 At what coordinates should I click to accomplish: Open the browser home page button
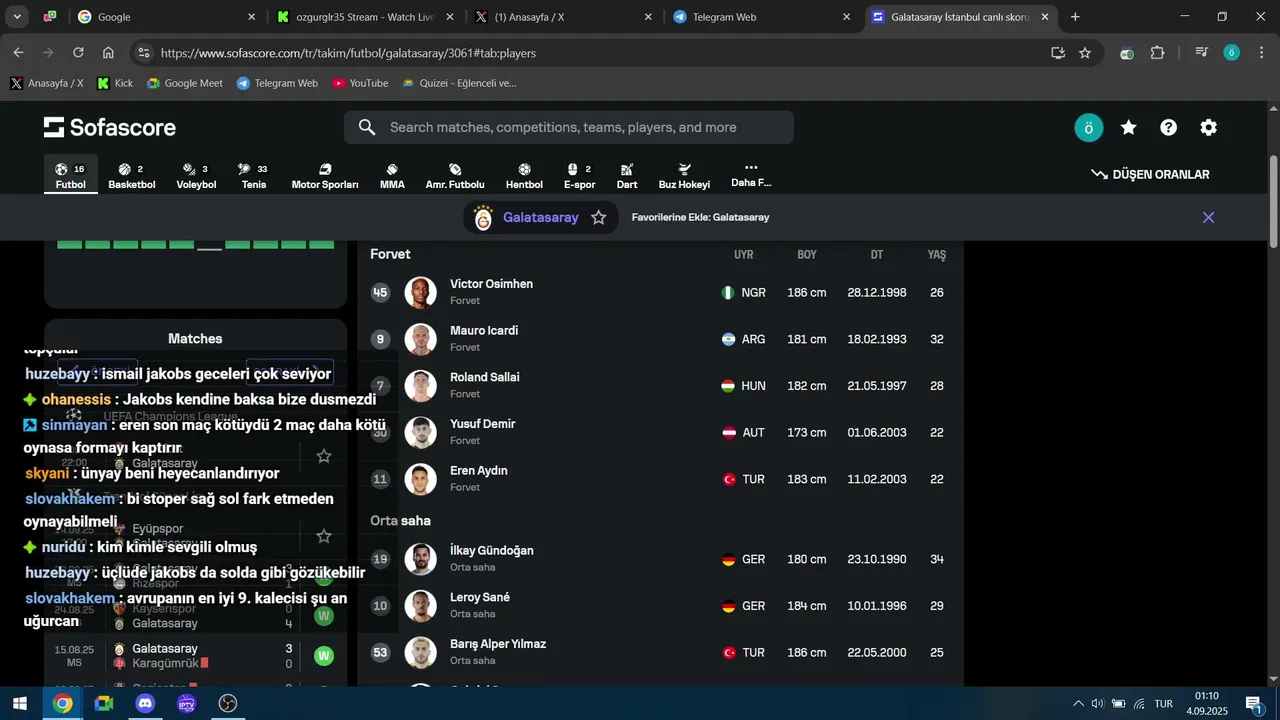point(108,53)
